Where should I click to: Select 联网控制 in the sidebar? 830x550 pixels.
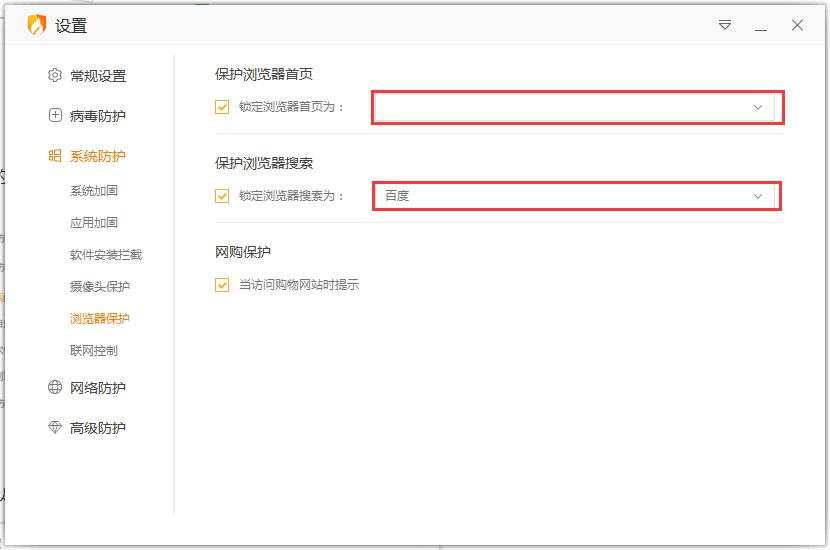pyautogui.click(x=94, y=351)
